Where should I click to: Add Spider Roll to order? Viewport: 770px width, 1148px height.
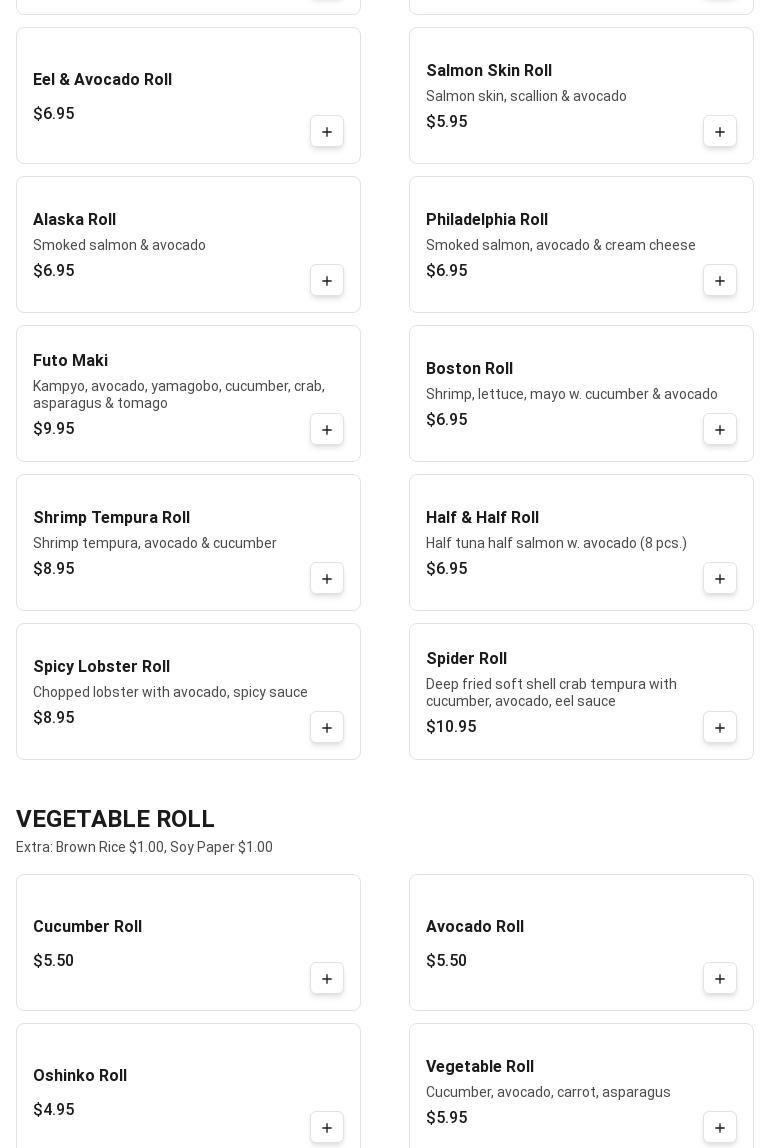(720, 728)
